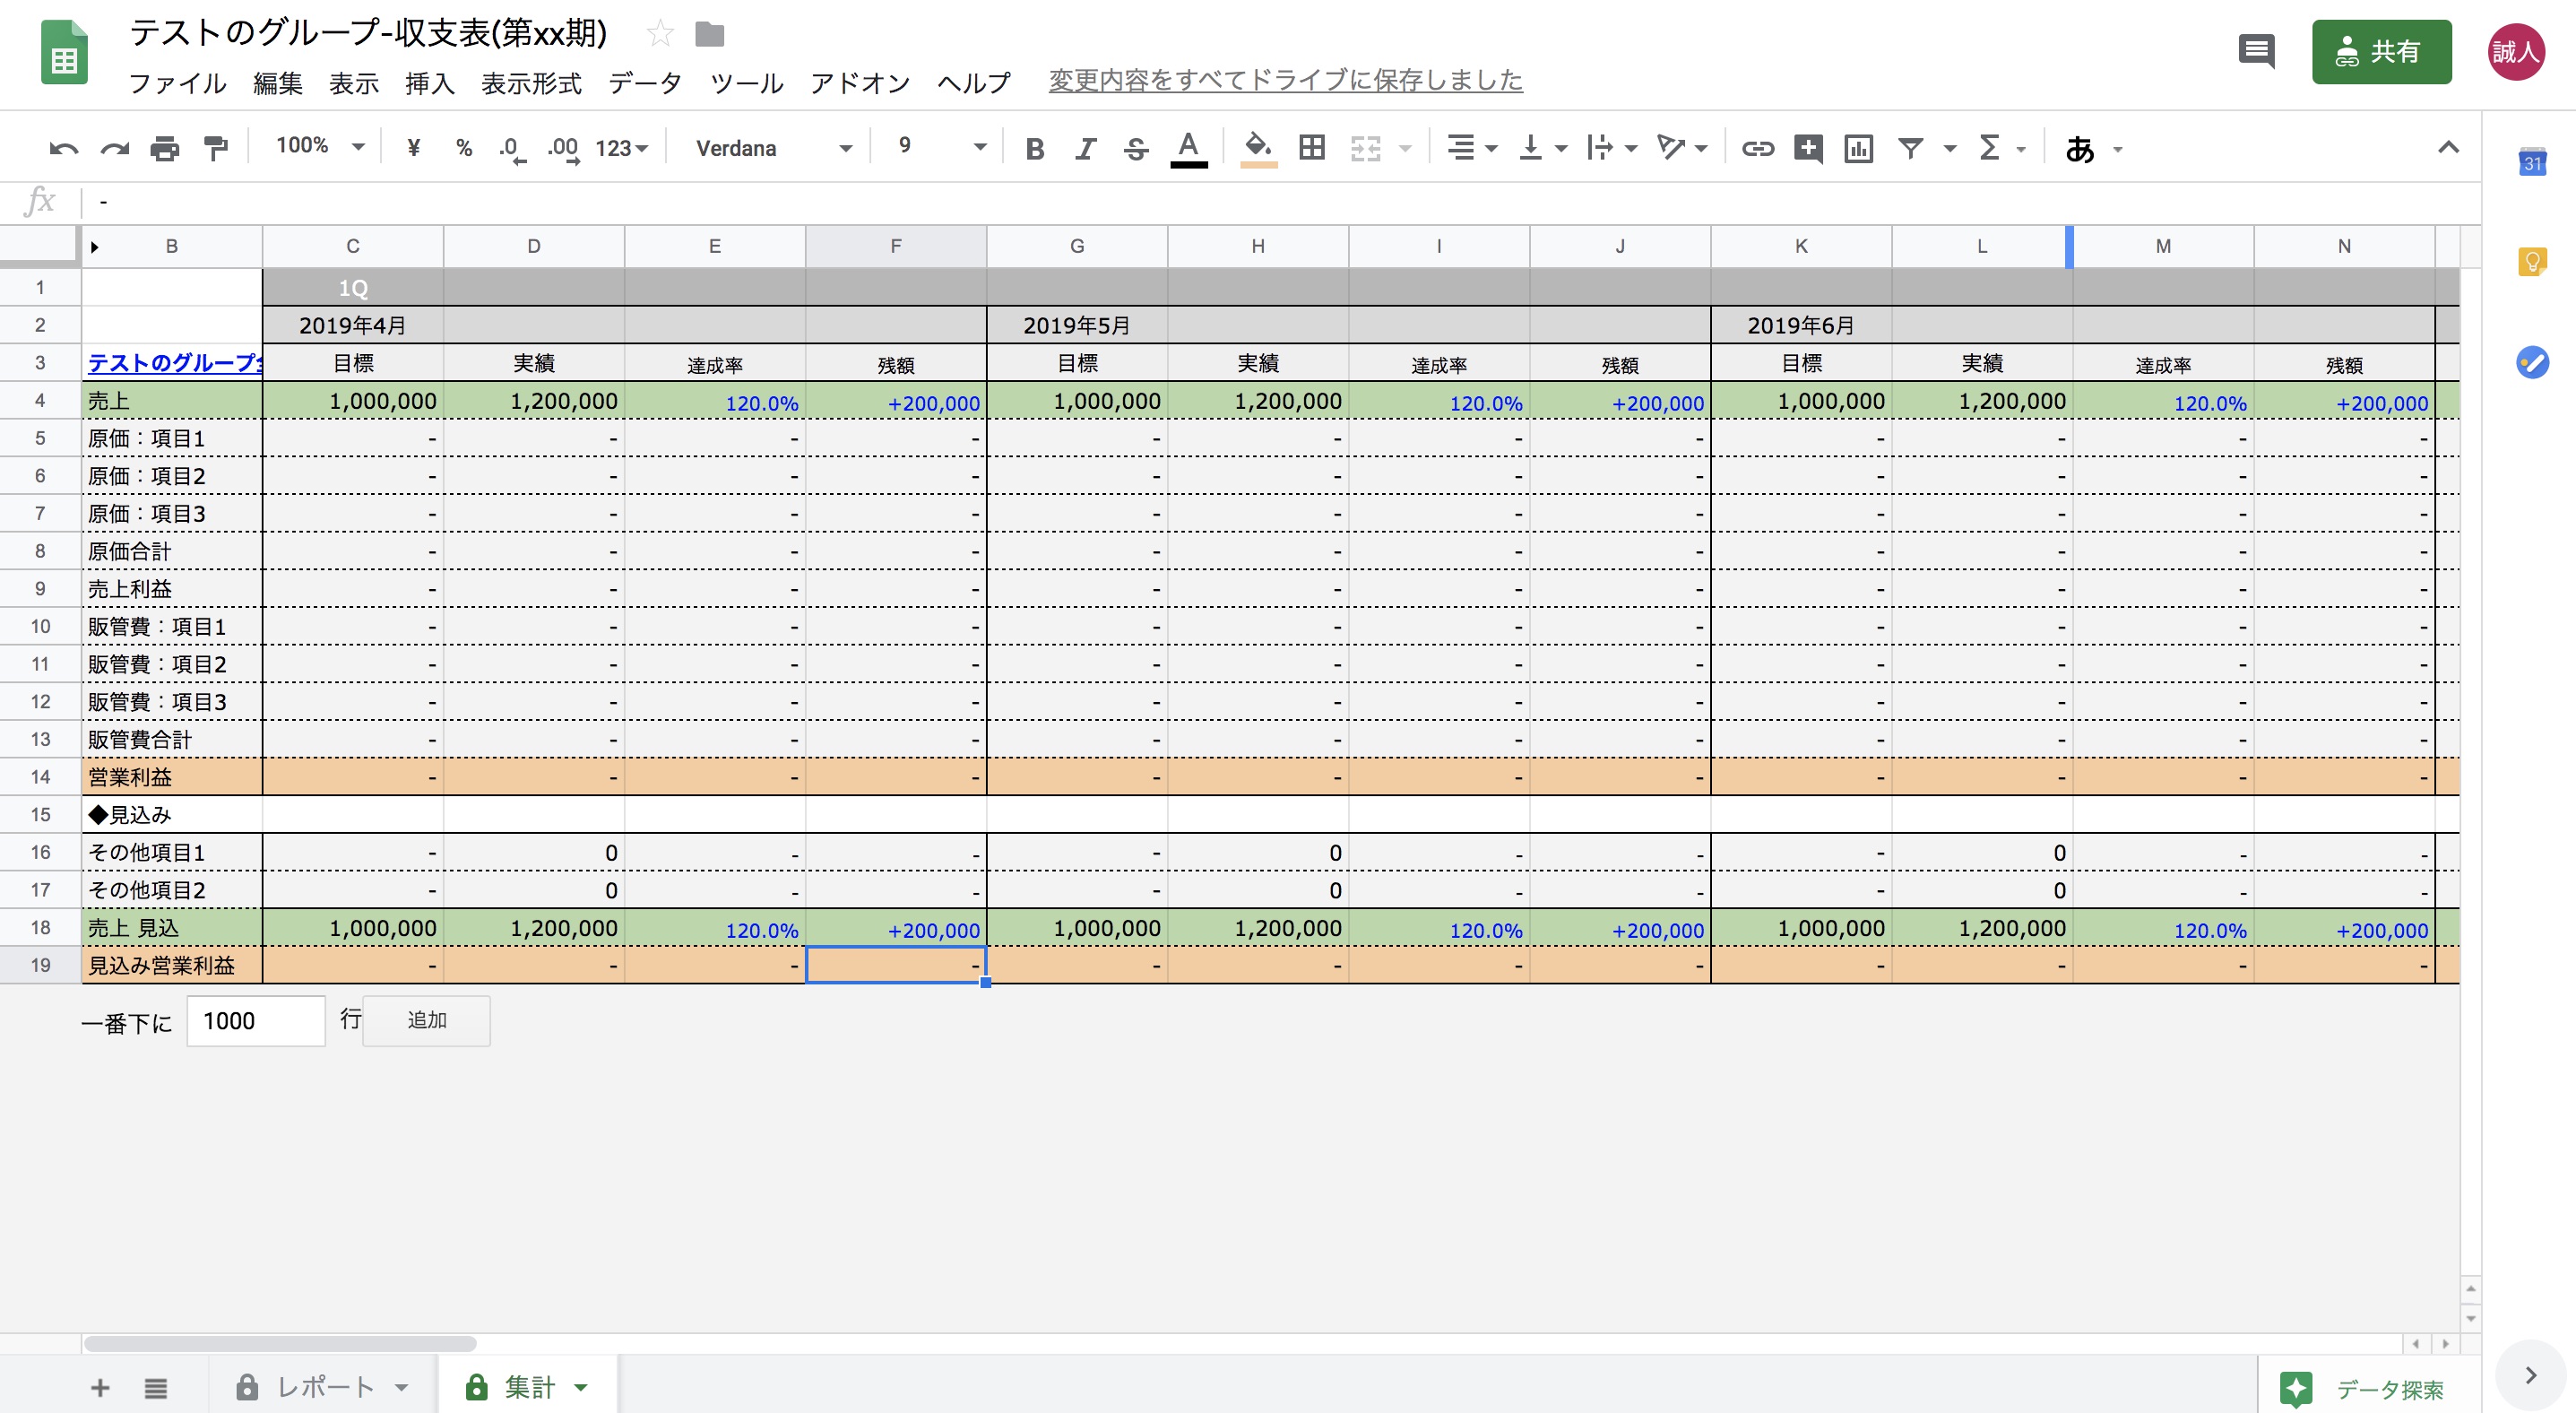Screen dimensions: 2576x1413
Task: Format as yen currency
Action: click(413, 149)
